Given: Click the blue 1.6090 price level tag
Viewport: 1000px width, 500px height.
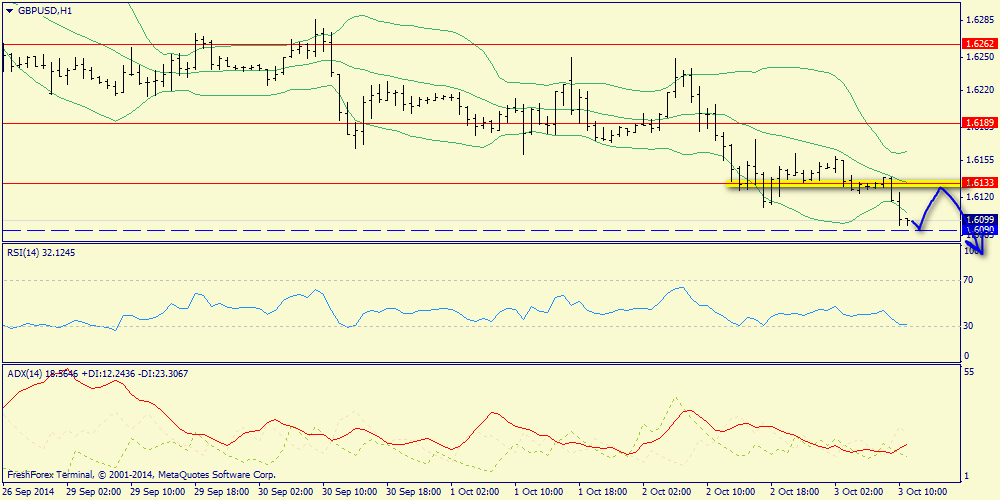Looking at the screenshot, I should coord(978,230).
